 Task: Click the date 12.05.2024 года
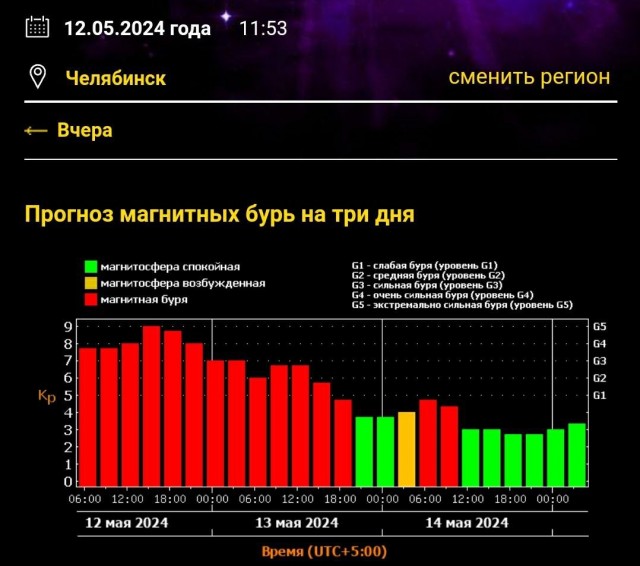138,28
